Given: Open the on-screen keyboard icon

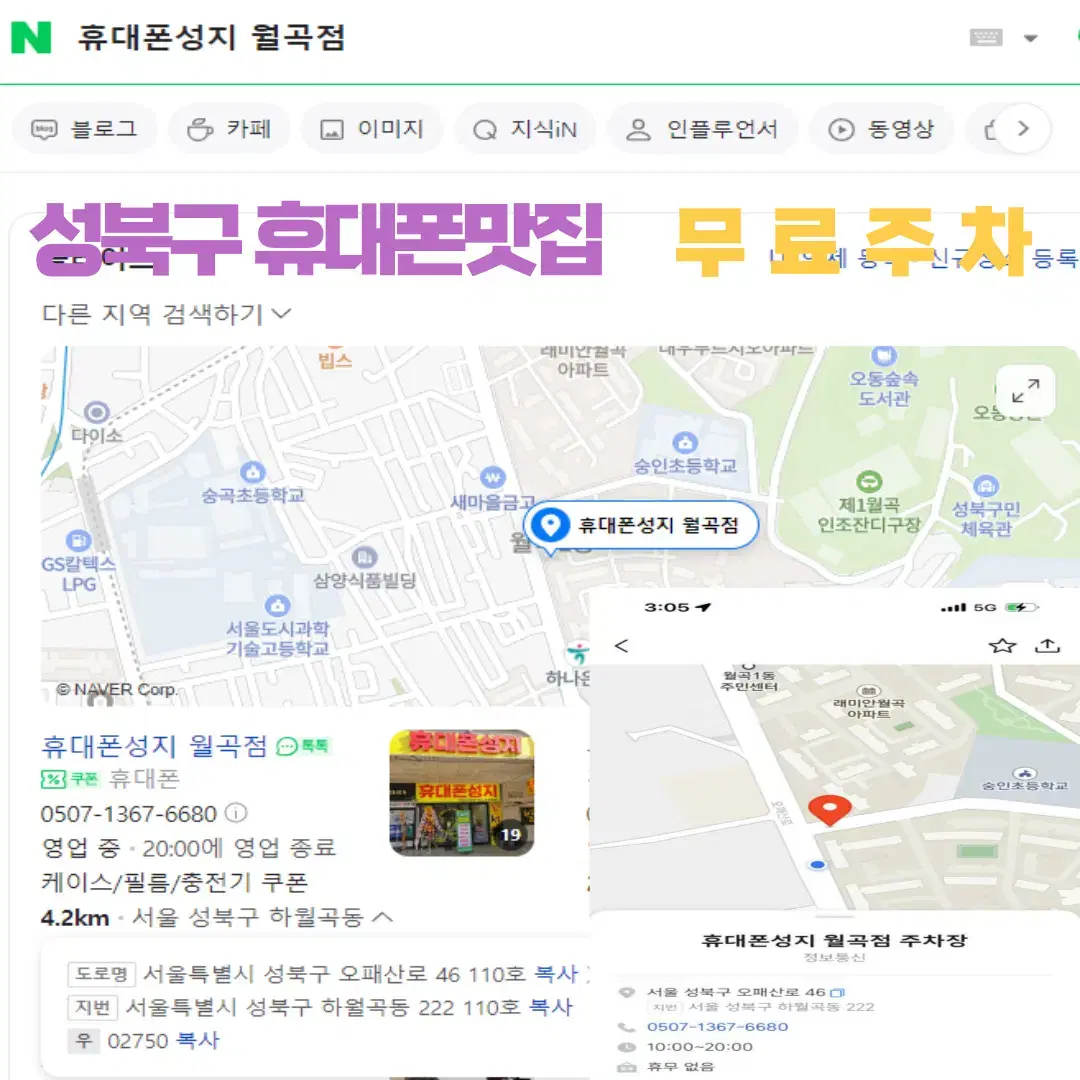Looking at the screenshot, I should [986, 37].
